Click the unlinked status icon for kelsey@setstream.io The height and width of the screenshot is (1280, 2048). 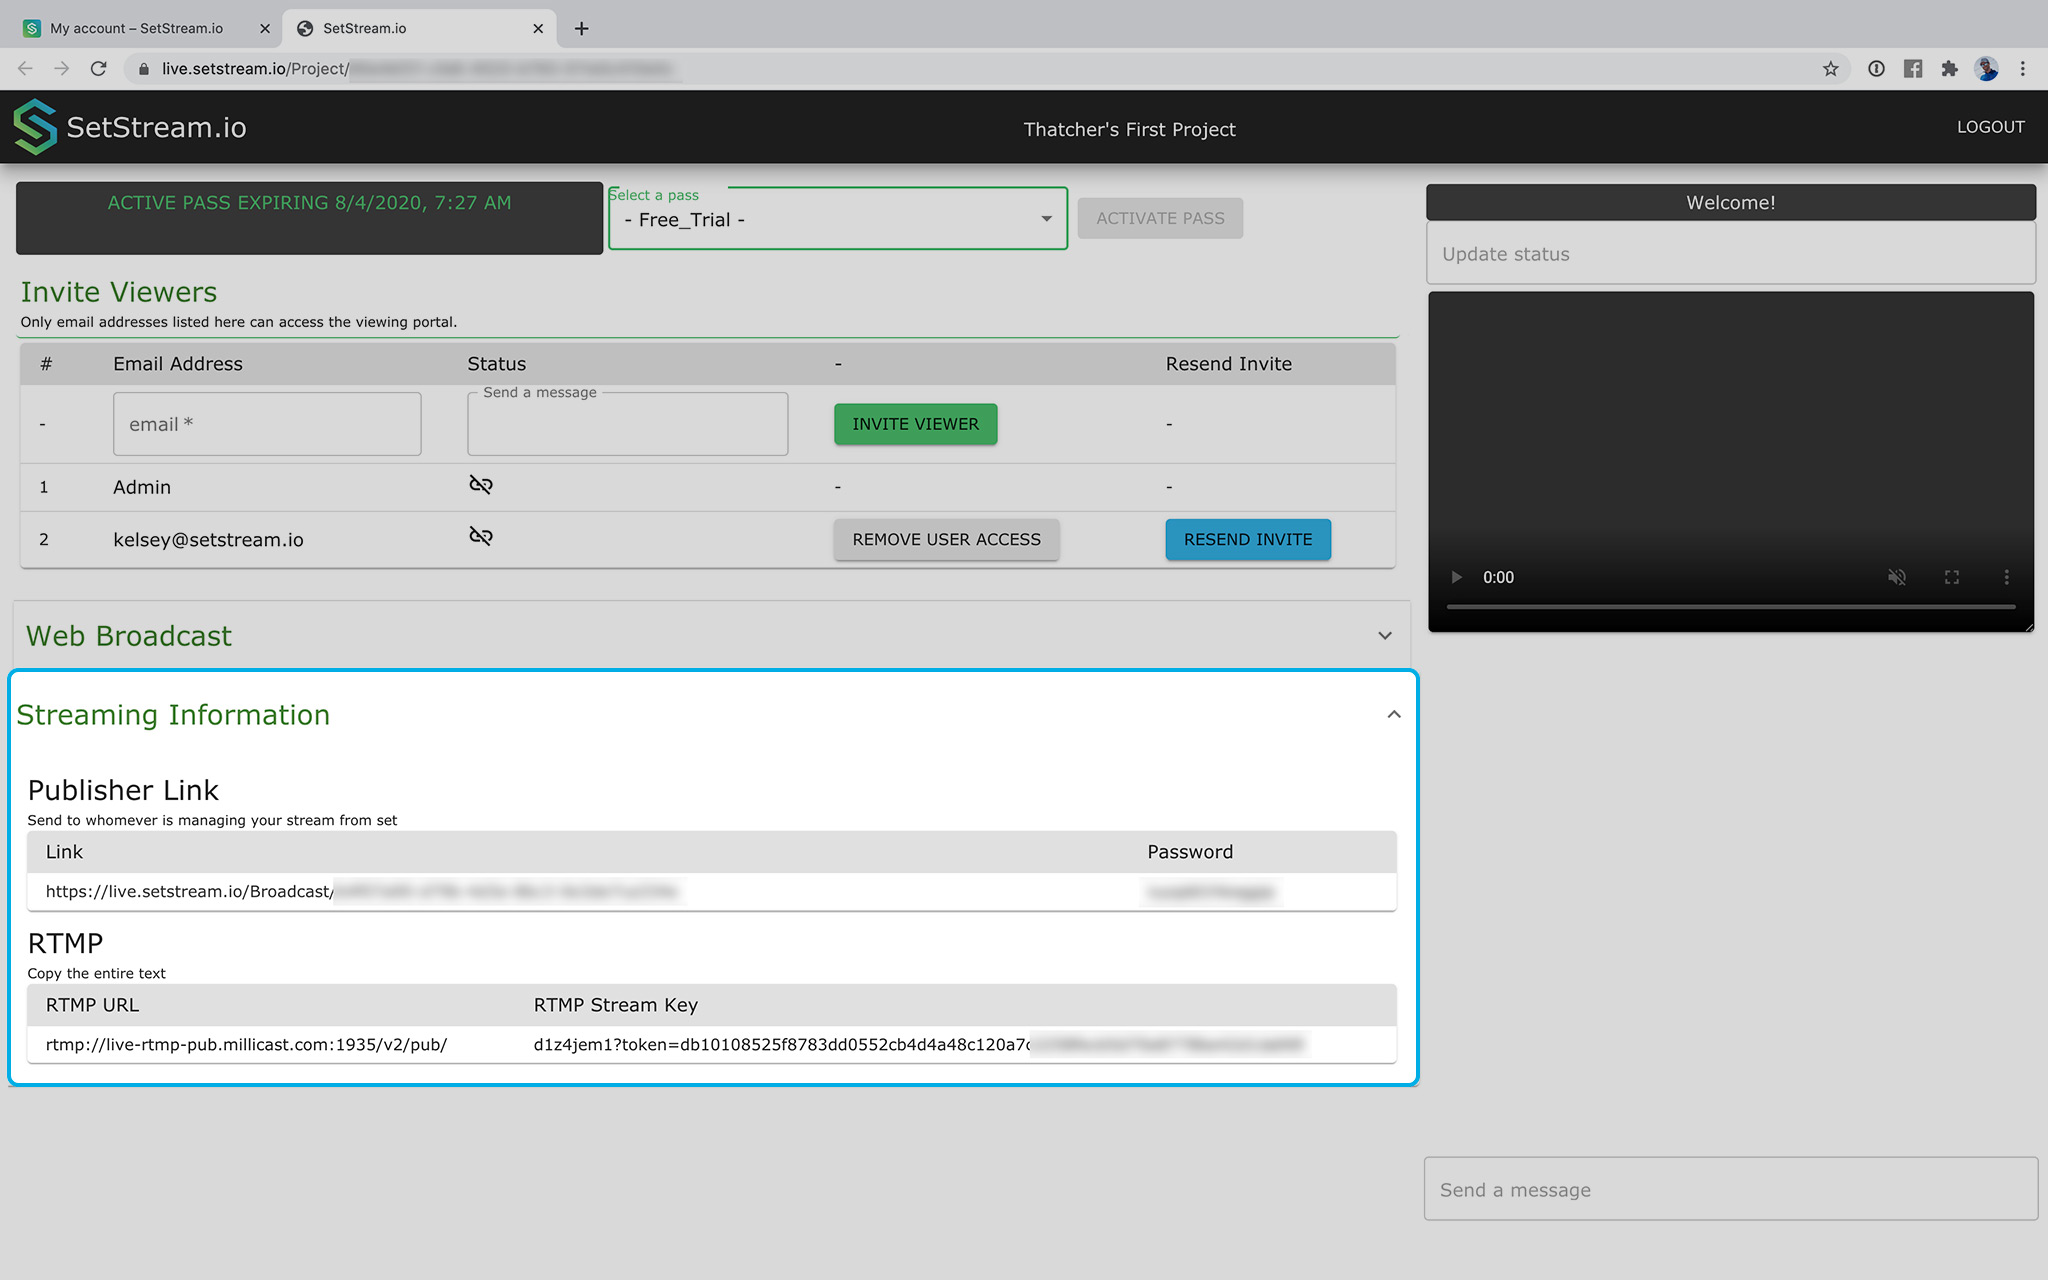pyautogui.click(x=481, y=536)
